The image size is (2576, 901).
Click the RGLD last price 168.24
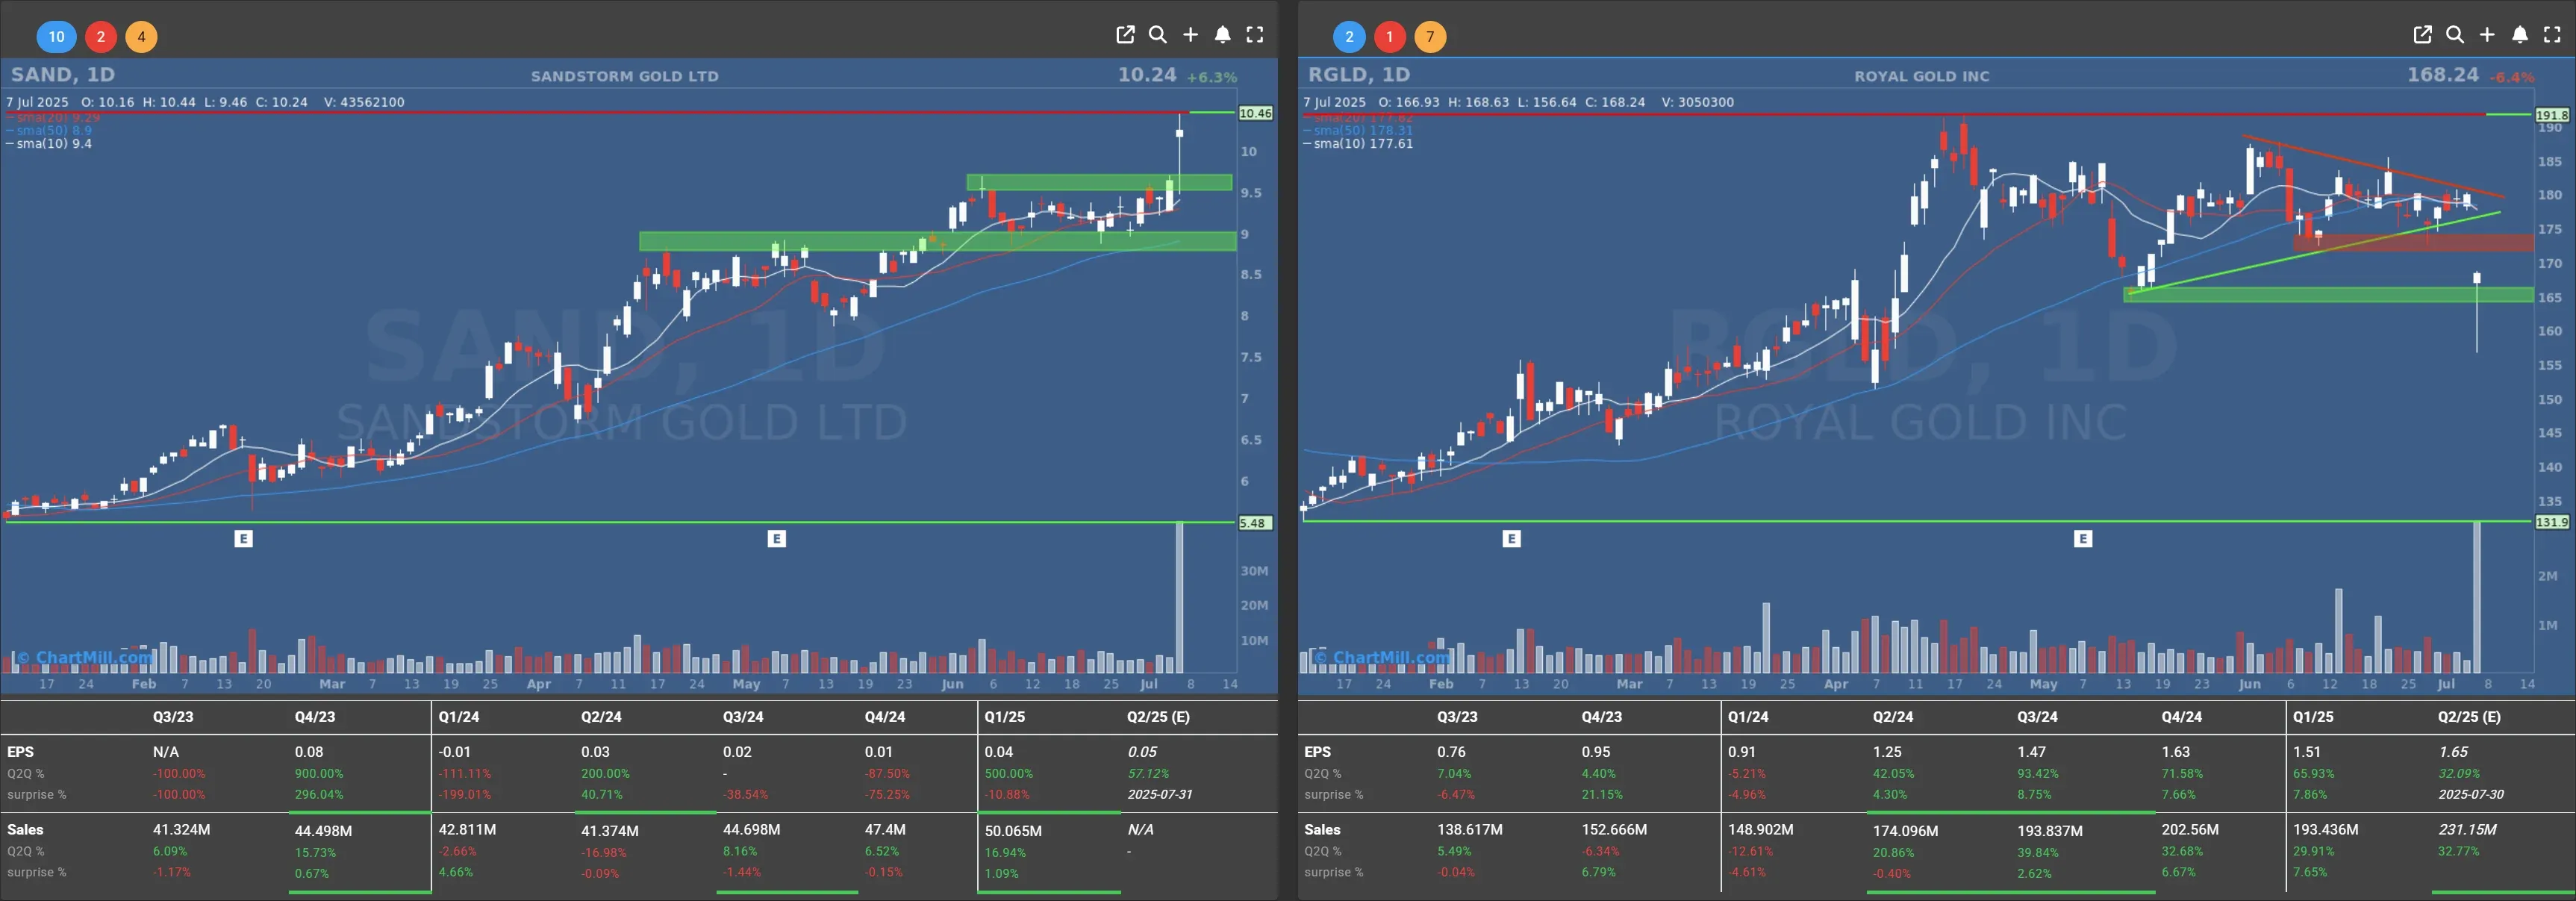(x=2442, y=74)
